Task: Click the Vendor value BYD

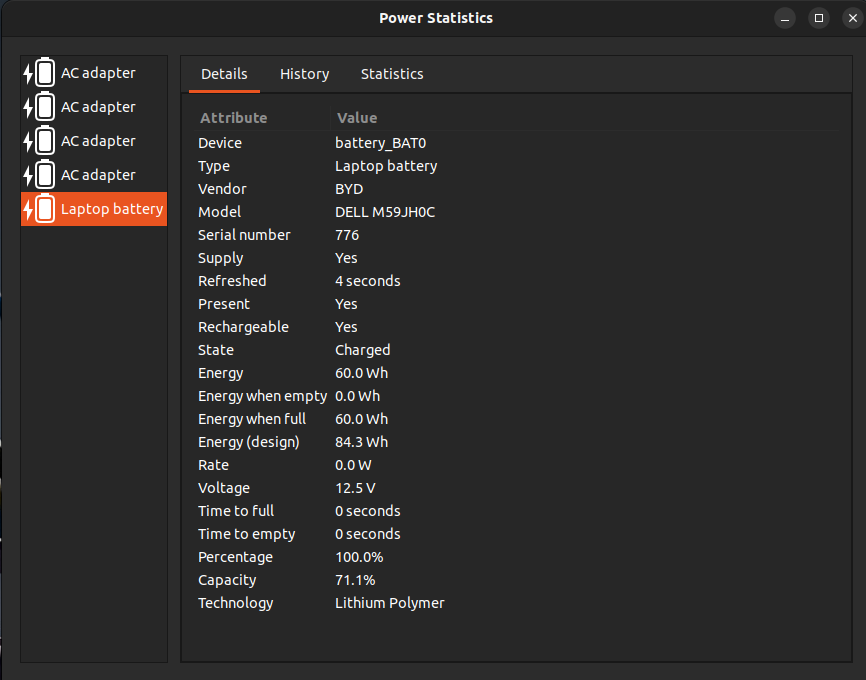Action: 349,188
